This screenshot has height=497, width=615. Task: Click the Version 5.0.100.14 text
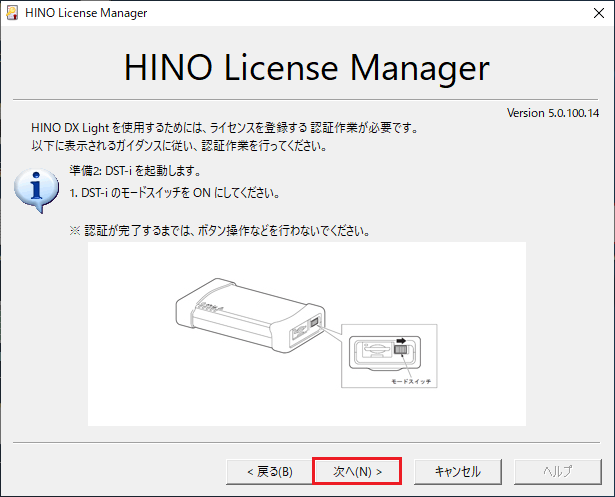click(x=553, y=113)
